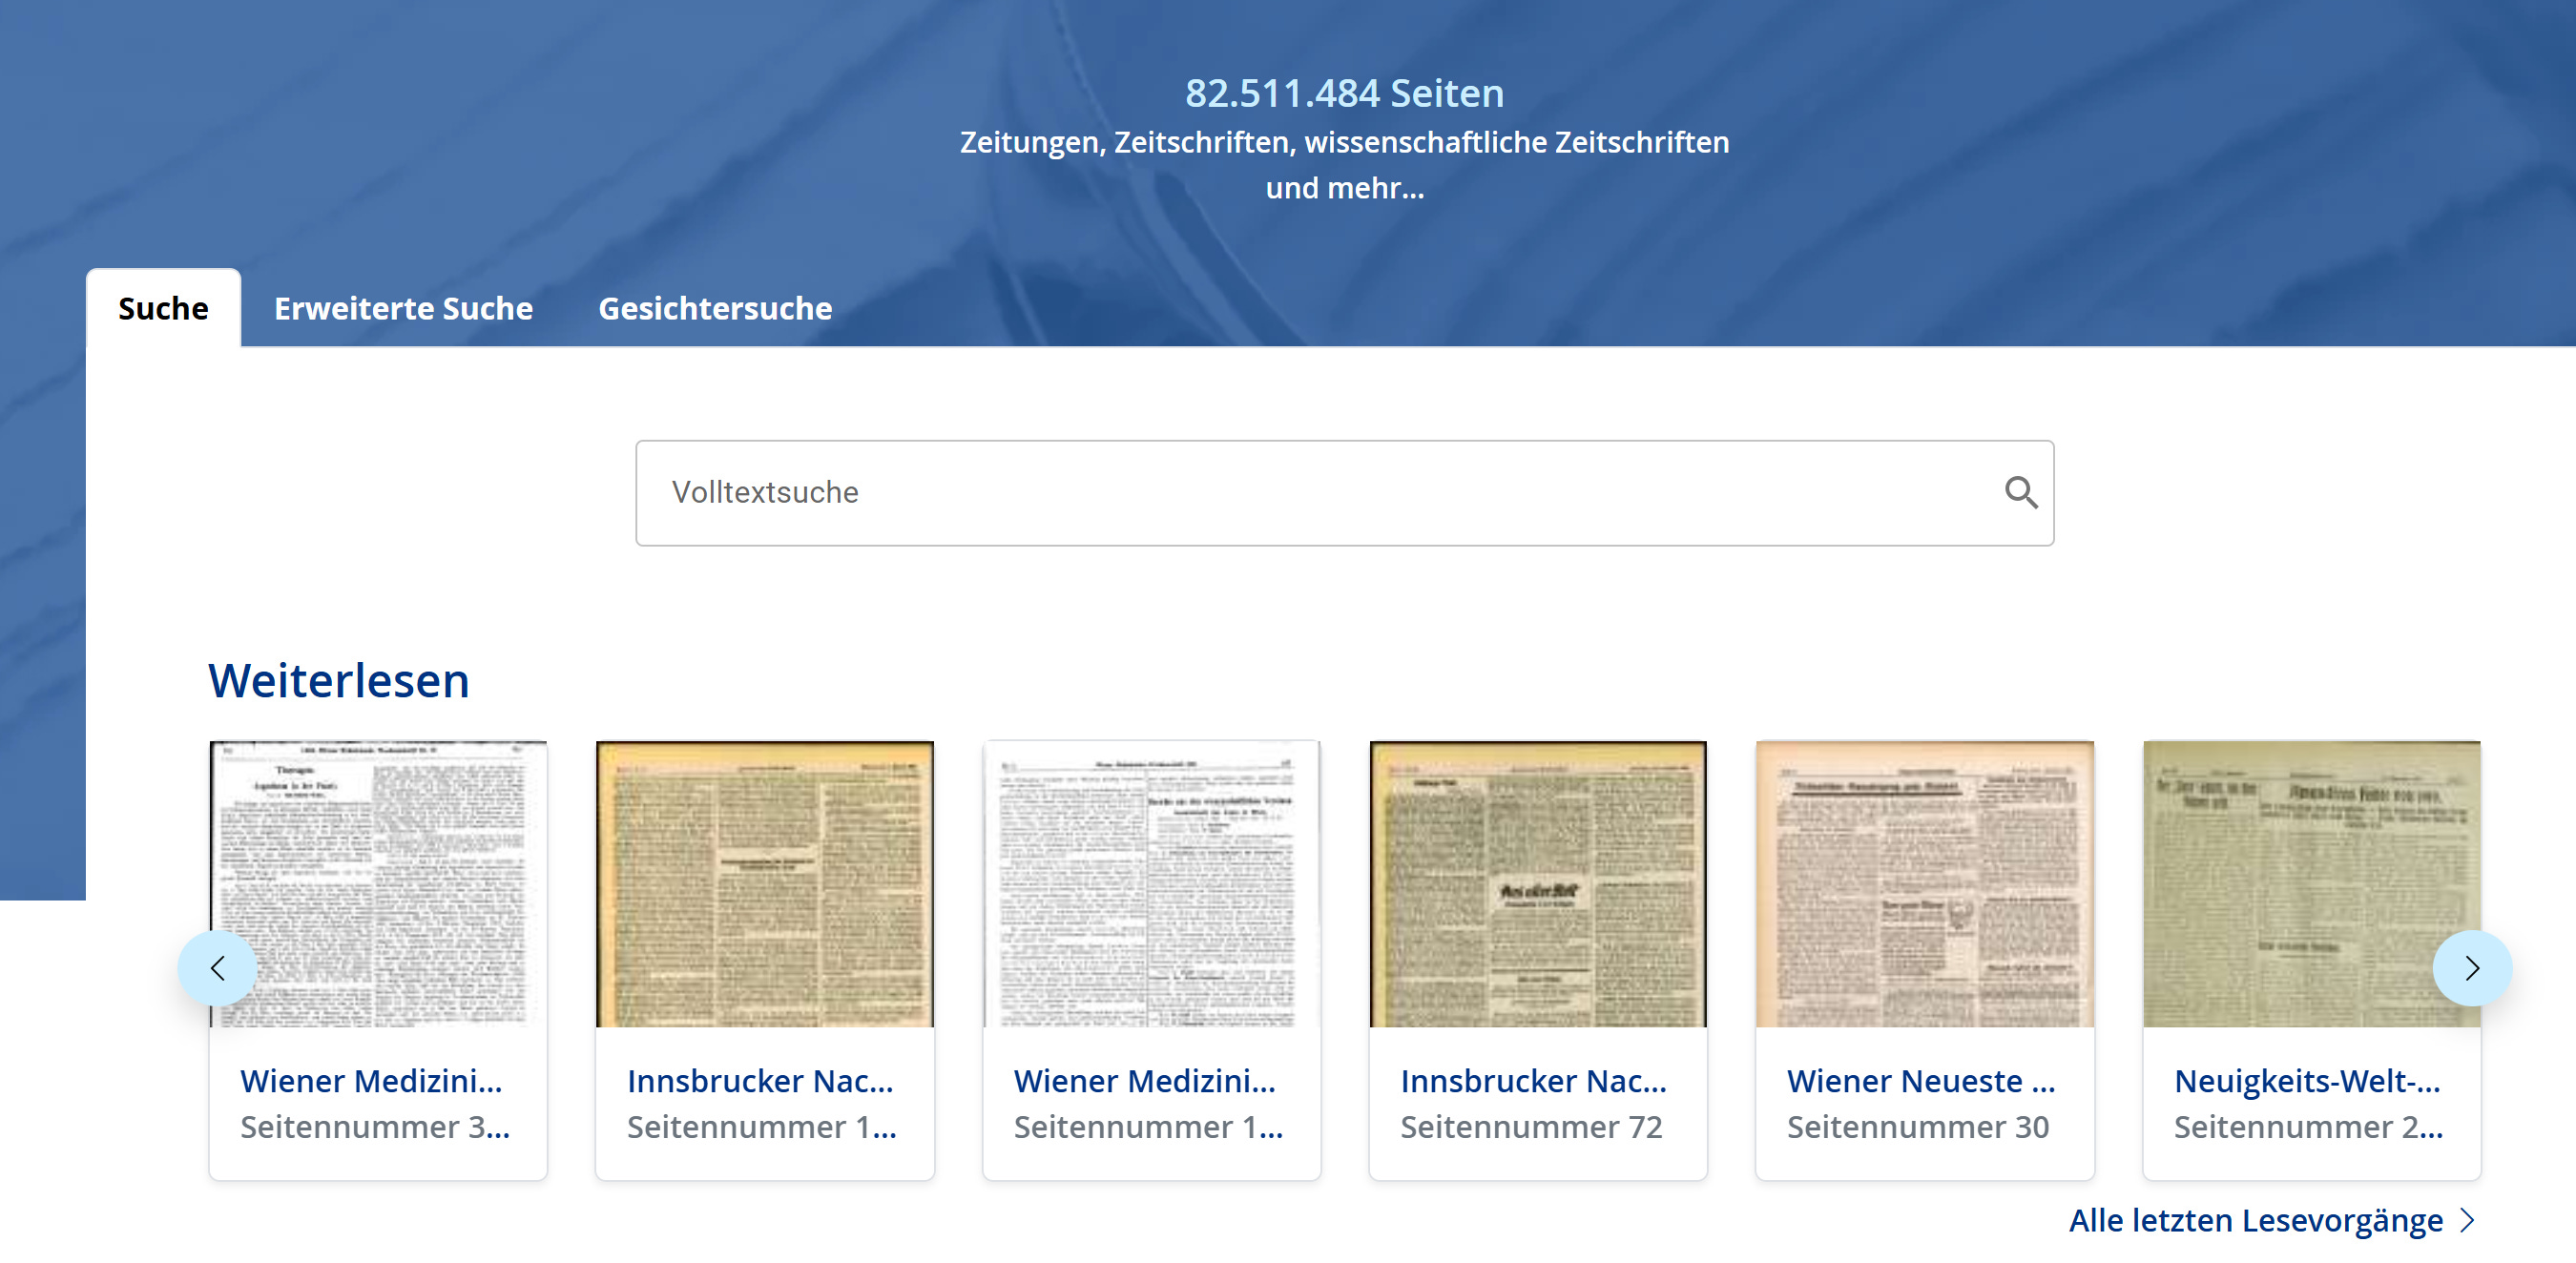
Task: Open first Wiener Medizini... page thumbnail
Action: tap(378, 884)
